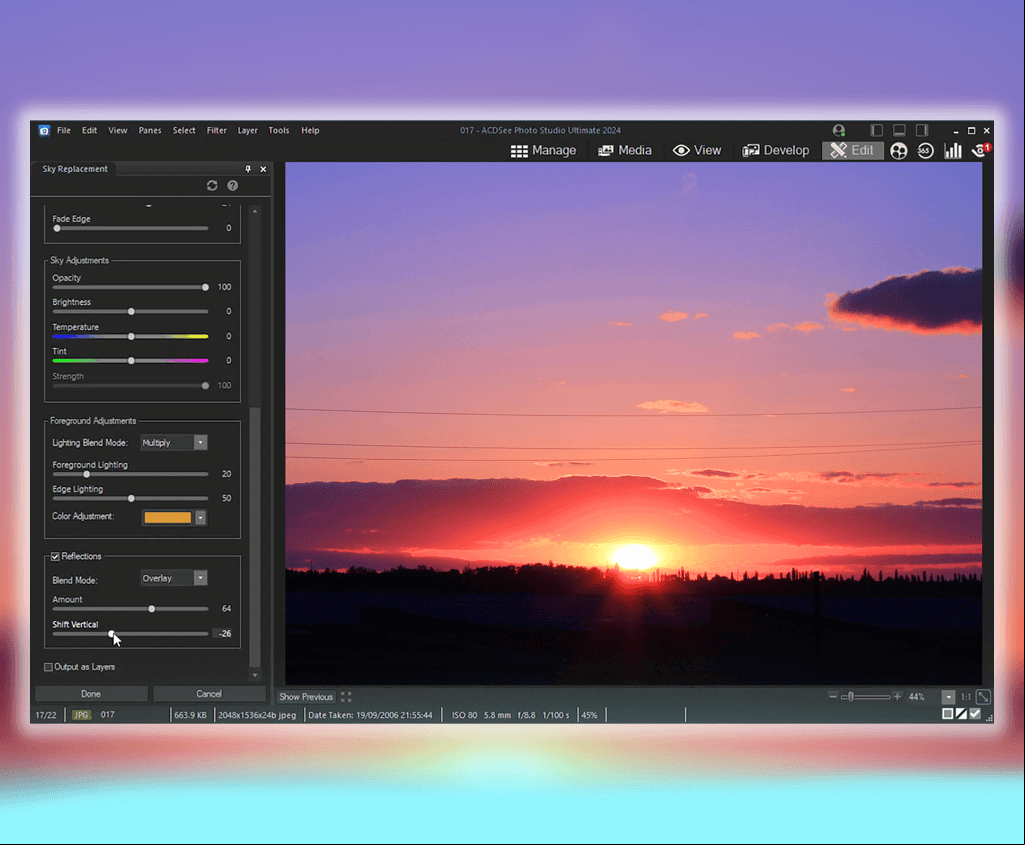Click the Done button
Image resolution: width=1025 pixels, height=845 pixels.
91,694
